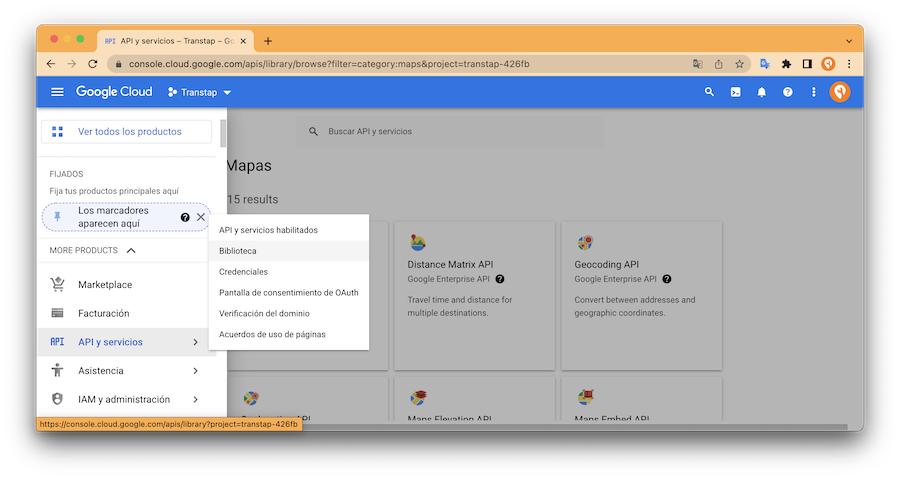
Task: Click the search magnifier in the header
Action: pos(709,92)
